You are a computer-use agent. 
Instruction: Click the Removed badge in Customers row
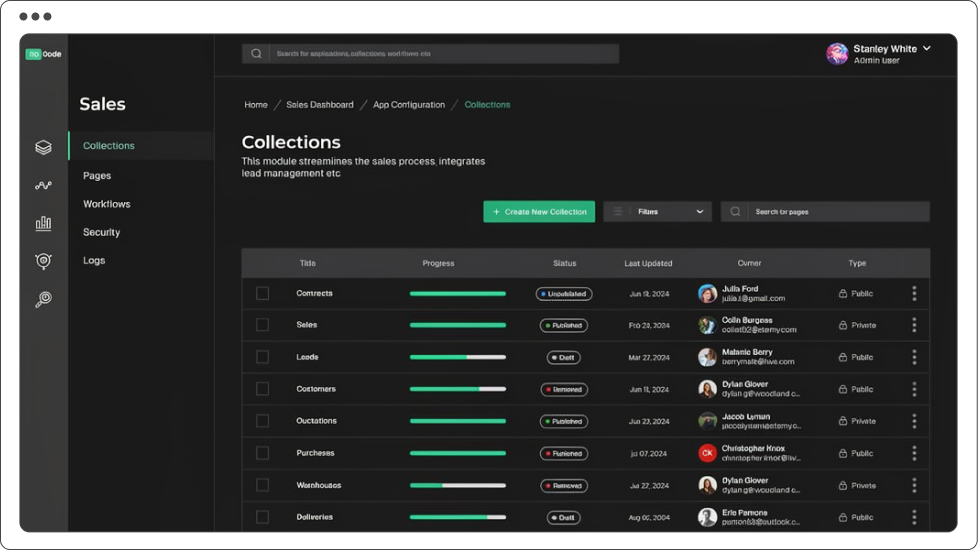coord(564,389)
